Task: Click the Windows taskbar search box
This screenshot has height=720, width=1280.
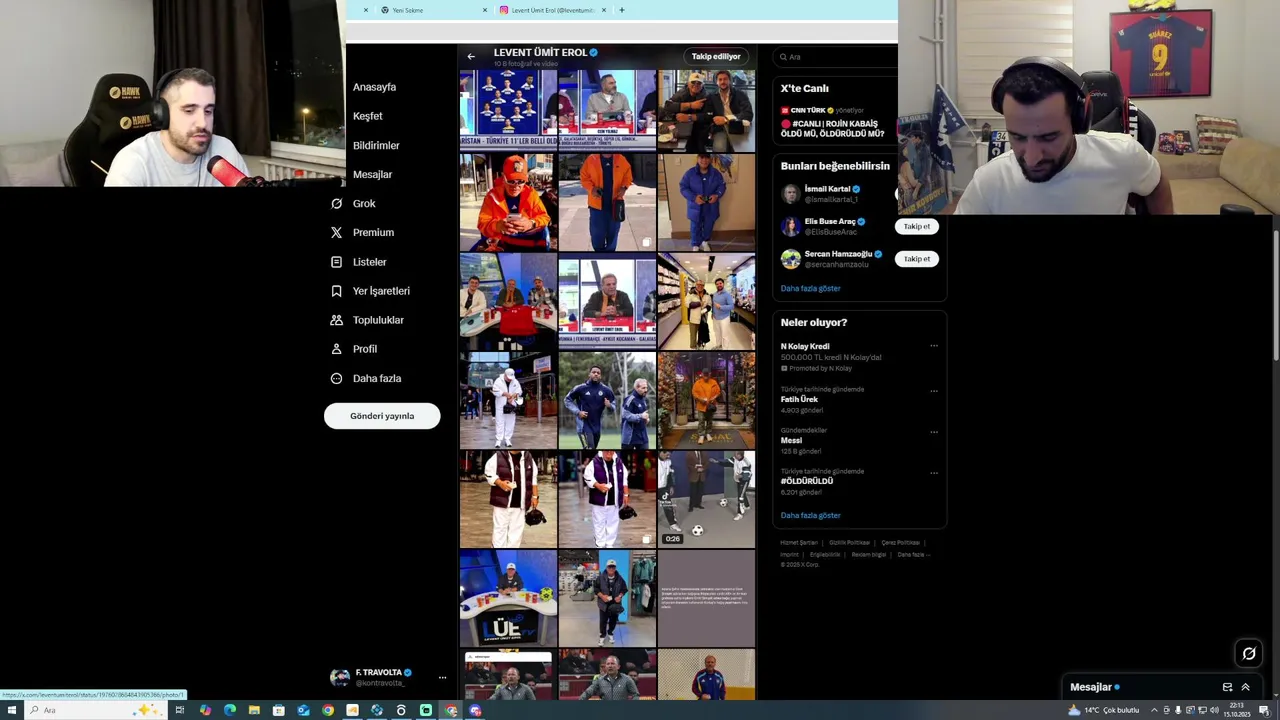Action: pyautogui.click(x=95, y=710)
